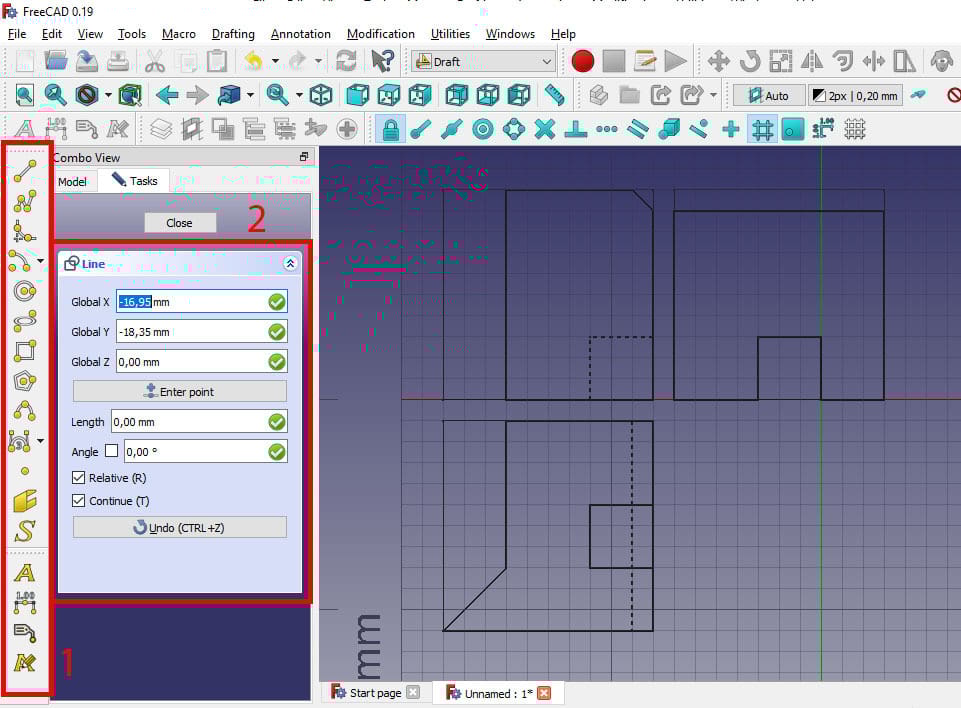The height and width of the screenshot is (708, 961).
Task: Open the Modification menu
Action: pyautogui.click(x=381, y=34)
